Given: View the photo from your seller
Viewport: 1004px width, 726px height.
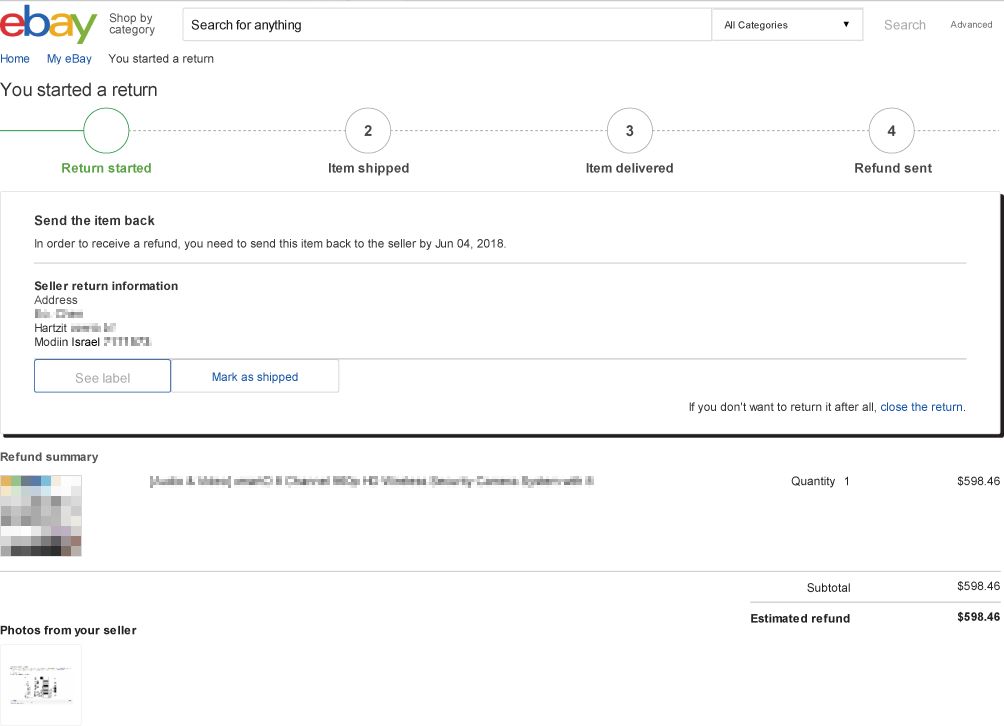Looking at the screenshot, I should (x=41, y=684).
